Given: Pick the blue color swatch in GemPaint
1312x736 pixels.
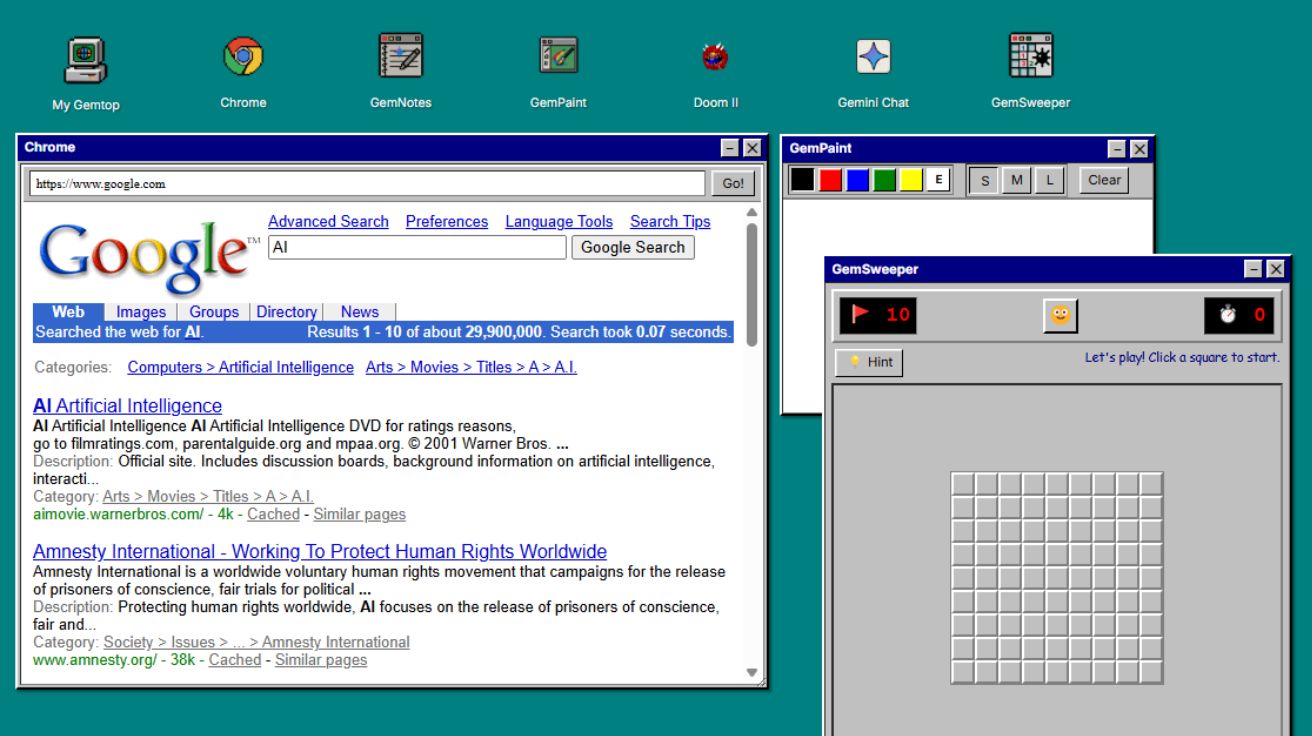Looking at the screenshot, I should (857, 180).
